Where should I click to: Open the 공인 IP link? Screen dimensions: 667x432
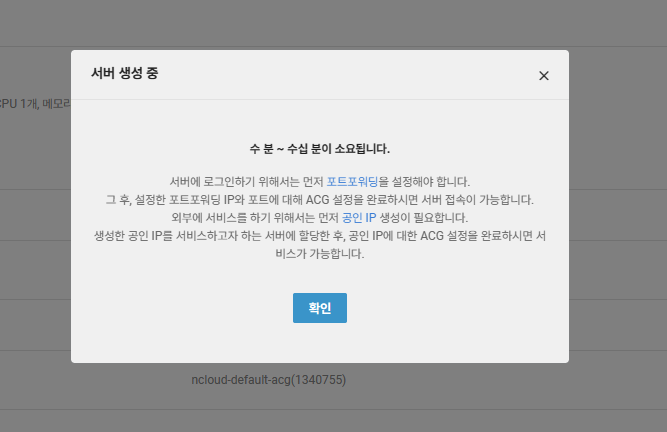pyautogui.click(x=359, y=218)
